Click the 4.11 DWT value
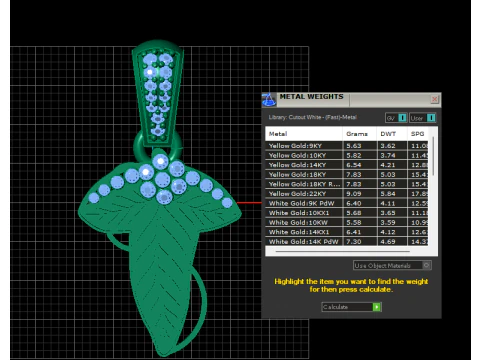The image size is (480, 360). point(388,203)
